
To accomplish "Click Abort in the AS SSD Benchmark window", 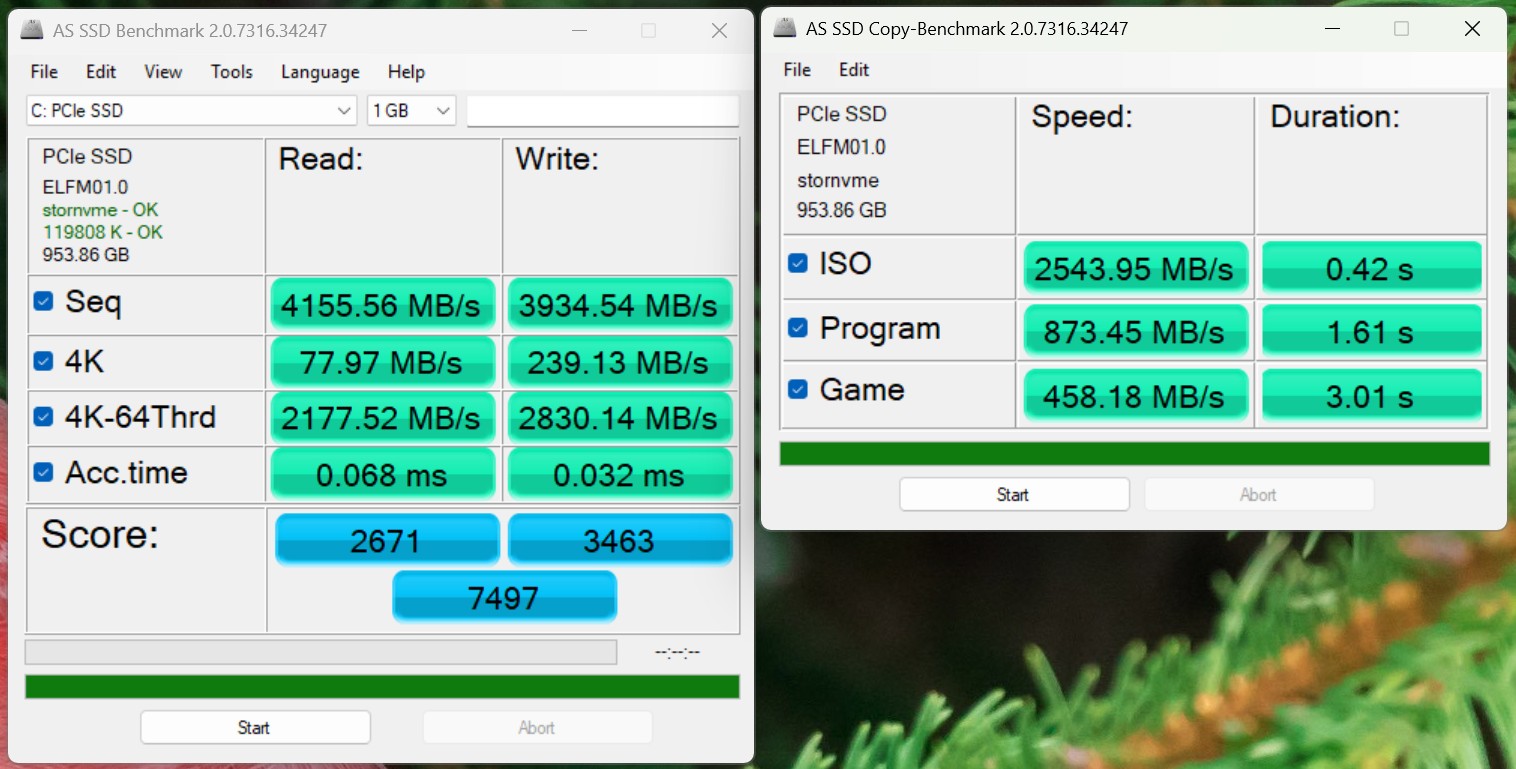I will point(537,727).
